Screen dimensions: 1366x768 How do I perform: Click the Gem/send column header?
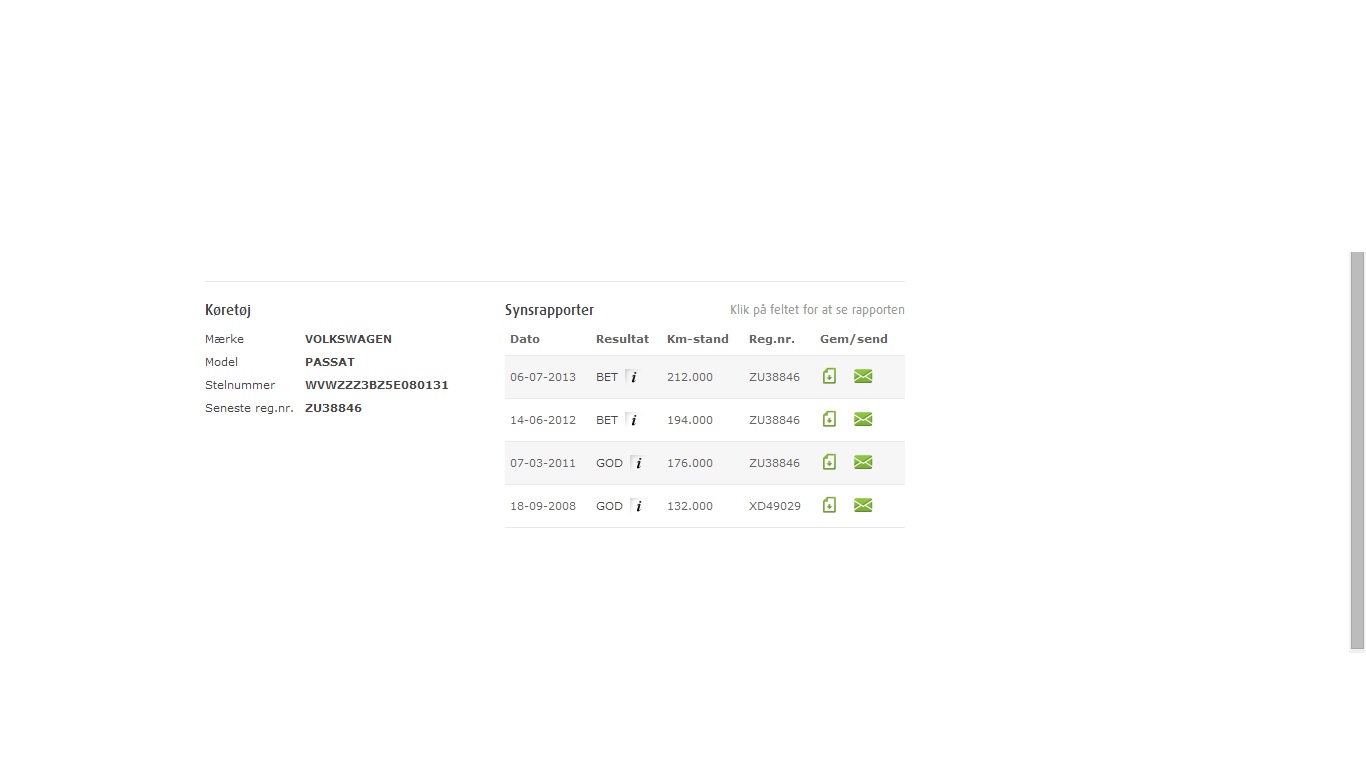854,339
